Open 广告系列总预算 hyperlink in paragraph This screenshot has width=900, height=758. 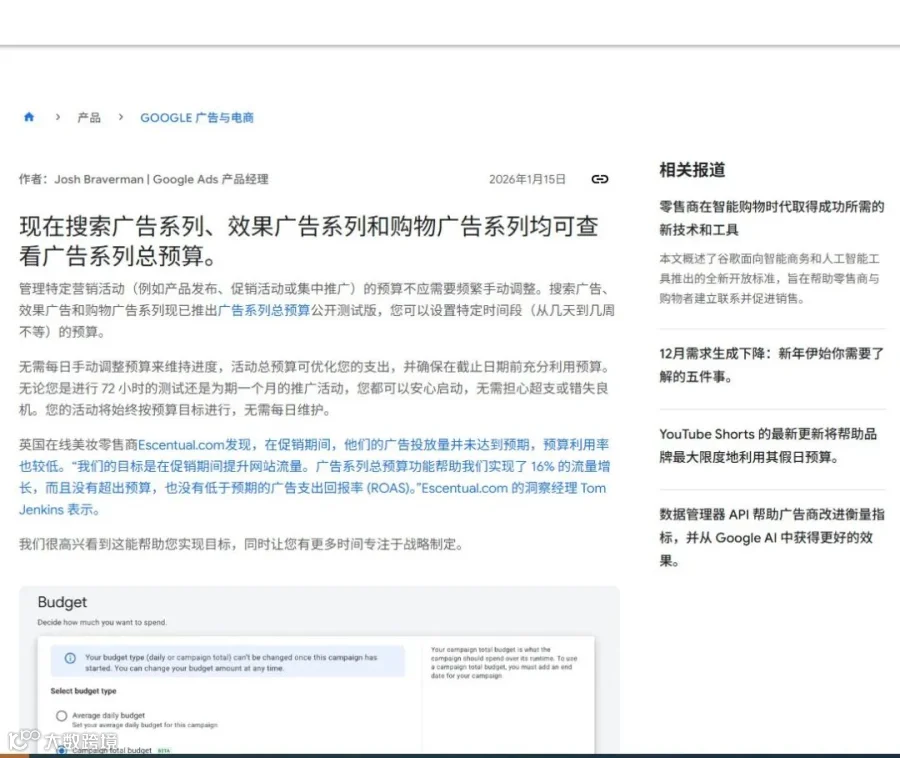coord(264,310)
